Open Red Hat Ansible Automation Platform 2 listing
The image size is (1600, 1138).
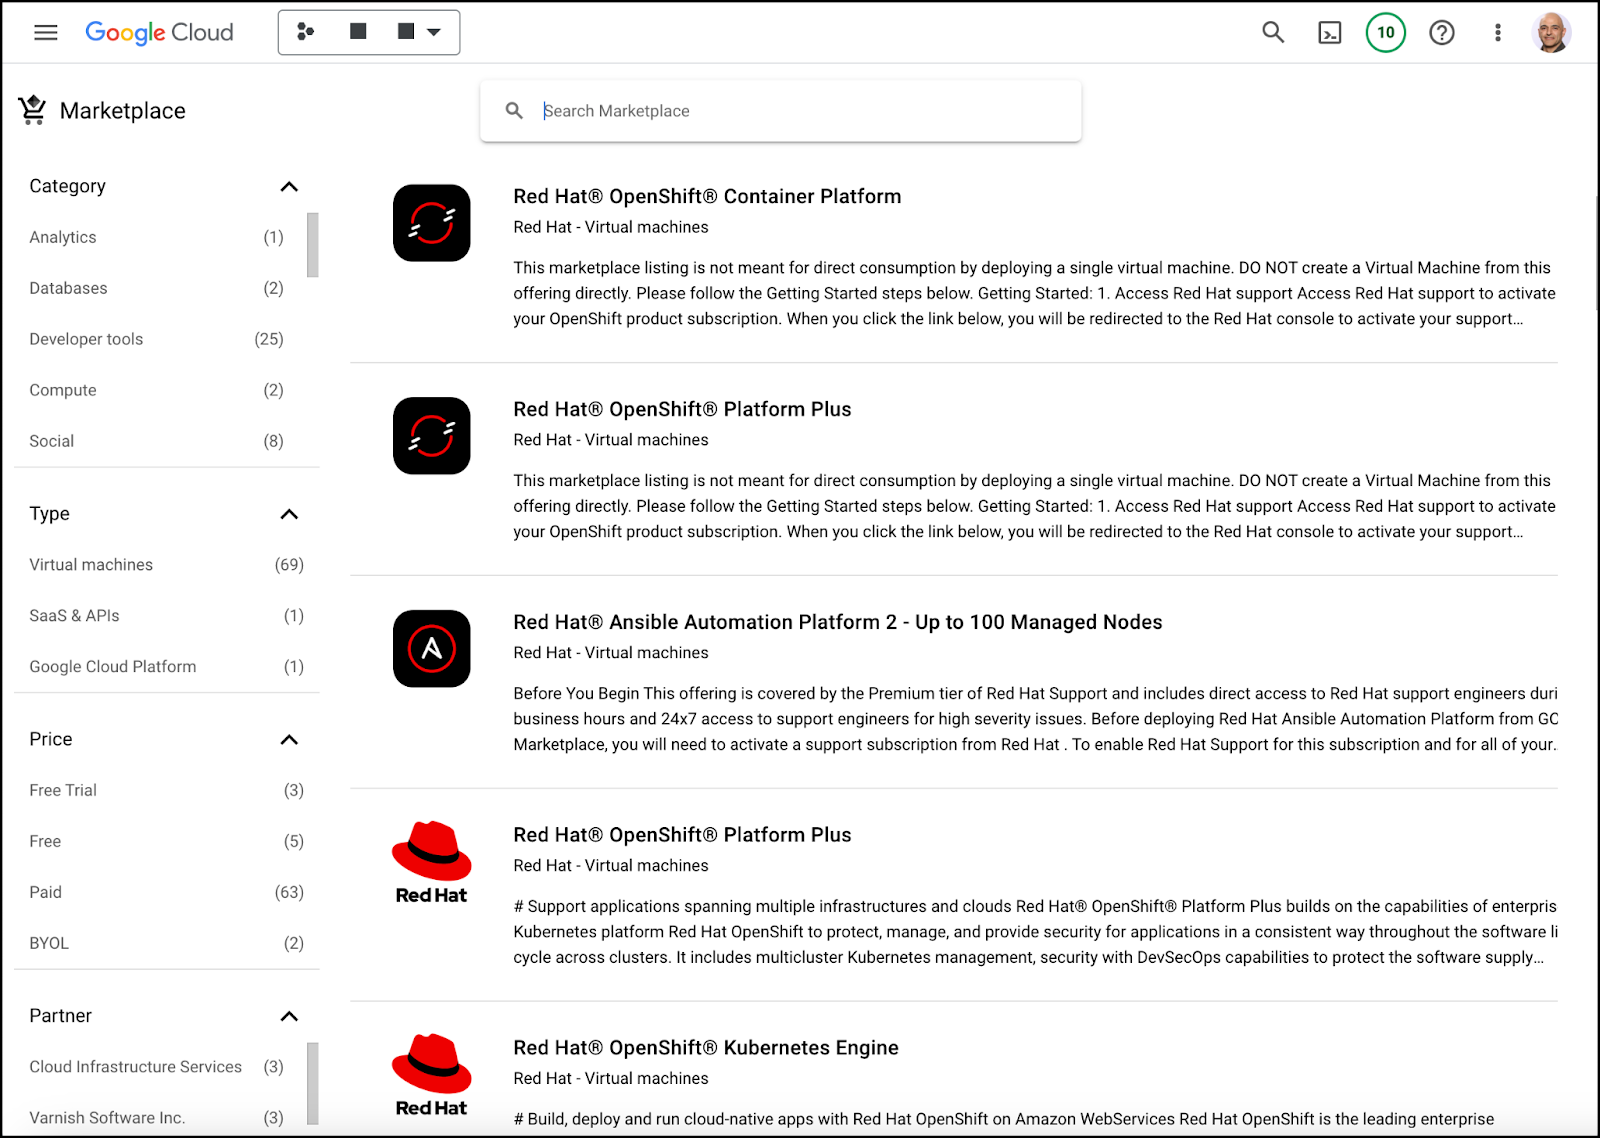click(838, 622)
